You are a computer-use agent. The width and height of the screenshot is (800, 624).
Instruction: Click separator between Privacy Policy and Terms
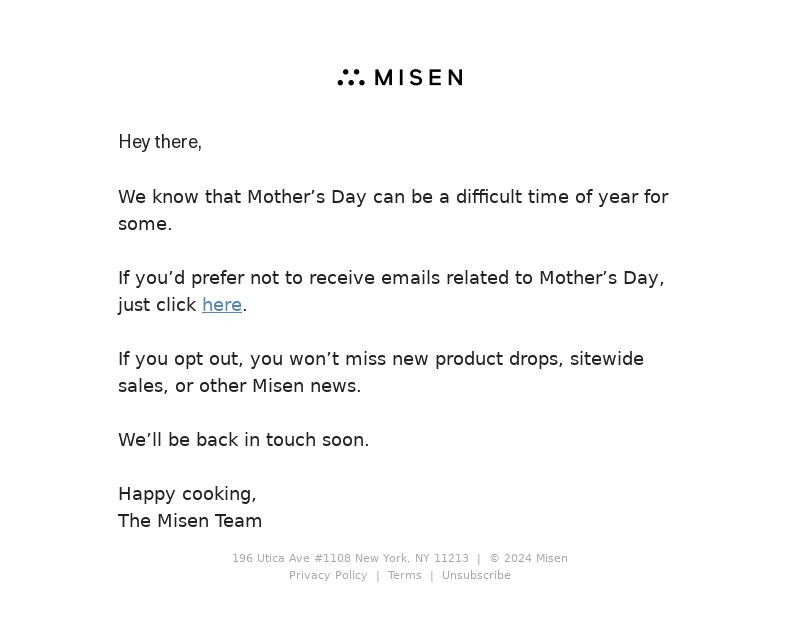378,576
